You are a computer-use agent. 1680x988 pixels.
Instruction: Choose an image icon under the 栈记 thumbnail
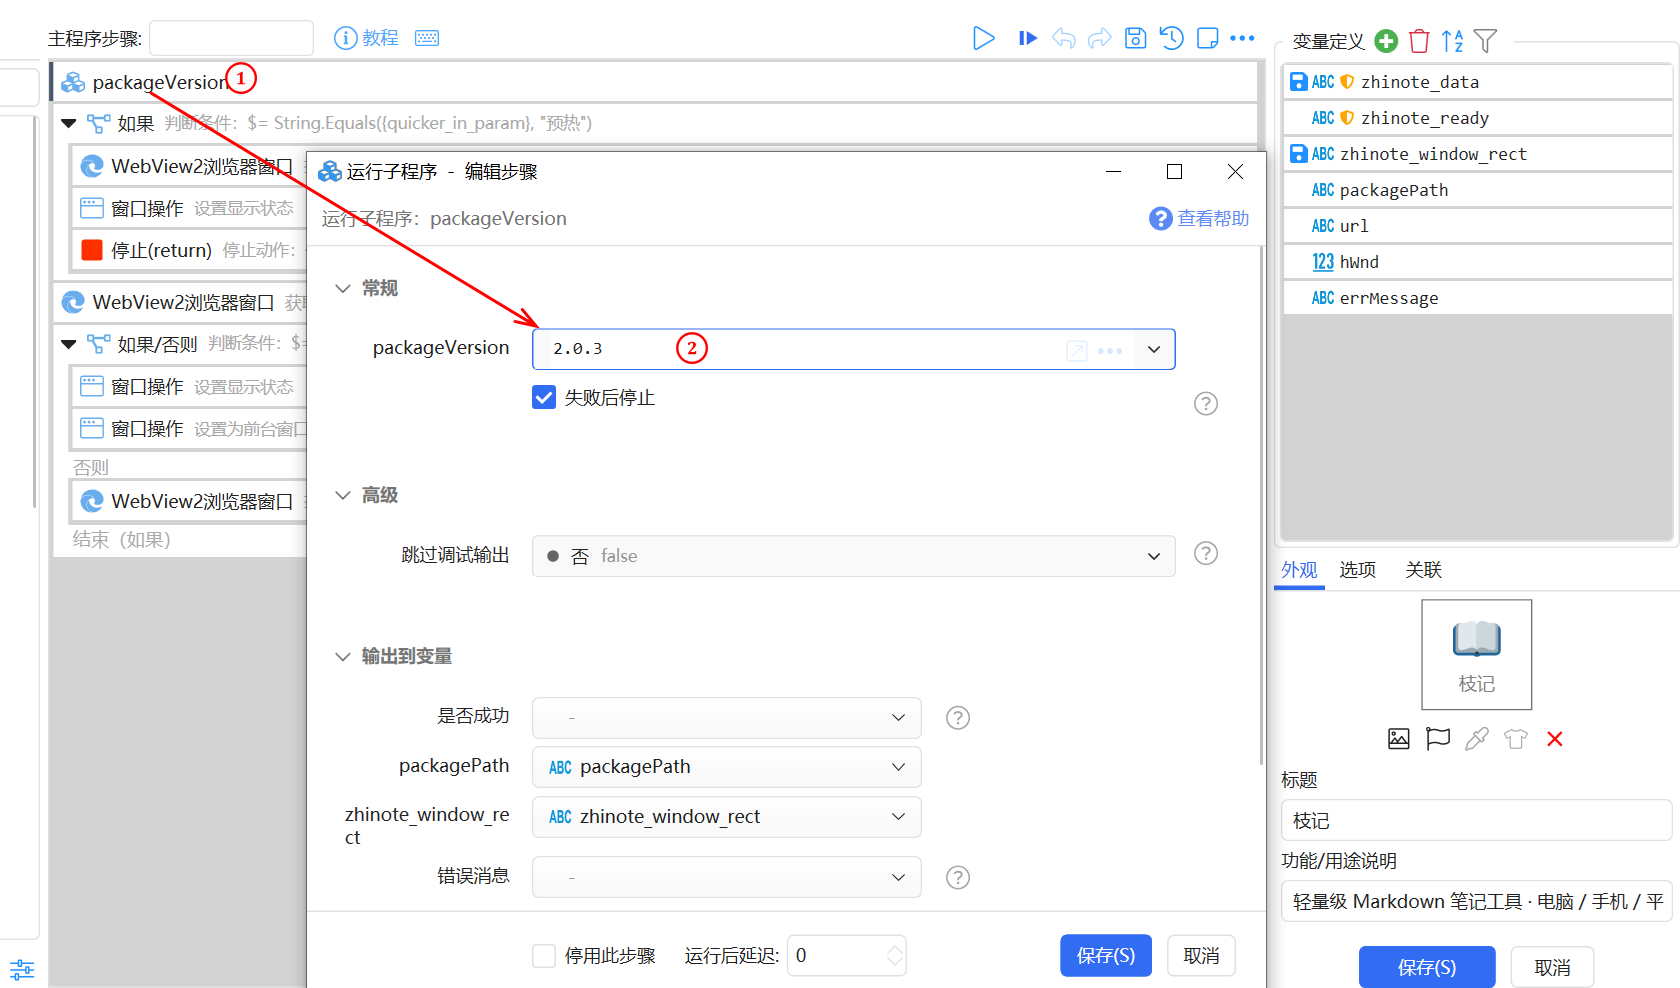pos(1399,739)
